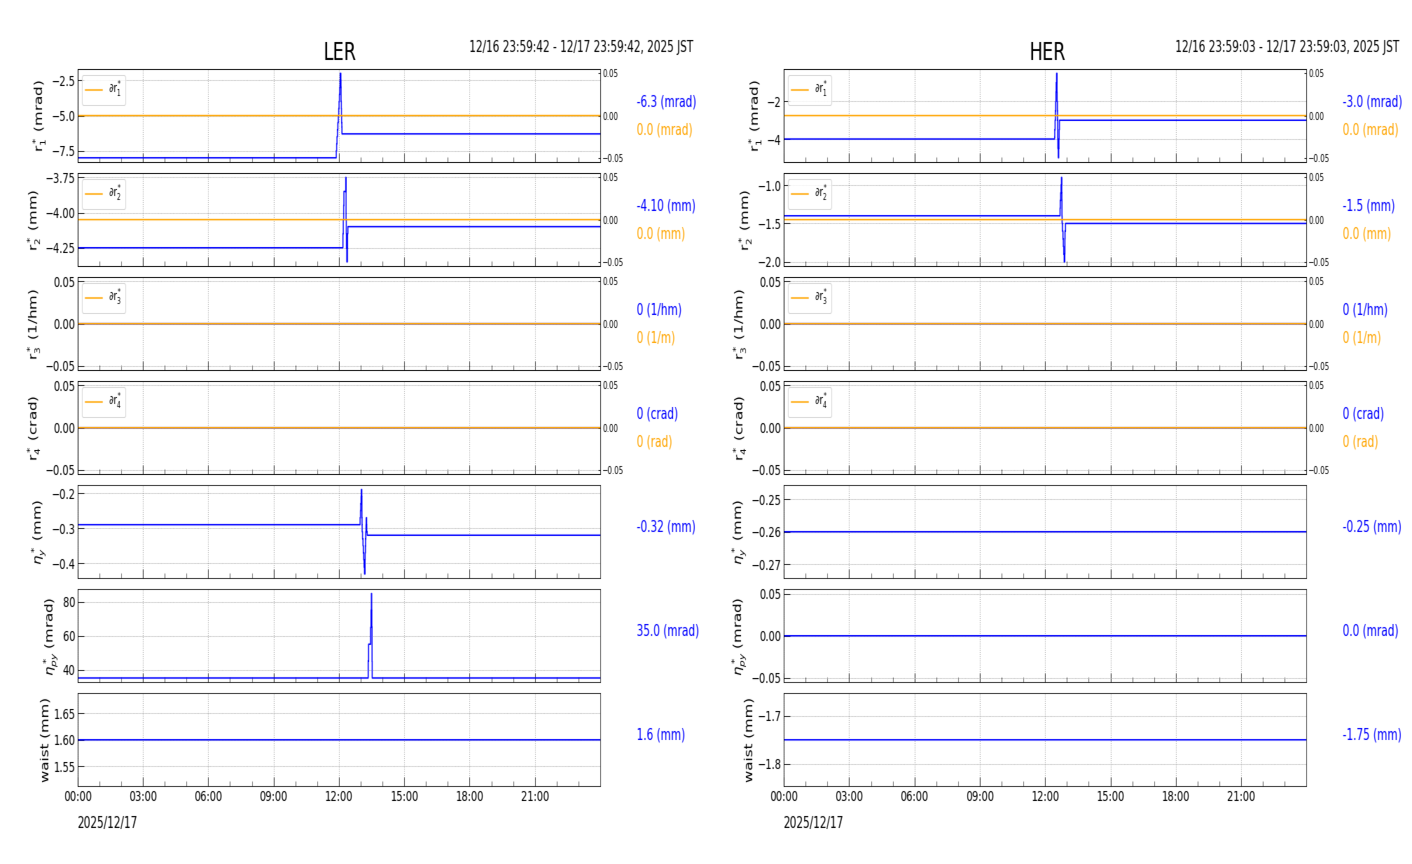Viewport: 1412px width, 864px height.
Task: Select the ∂r2* legend in HER r2 plot
Action: (809, 194)
